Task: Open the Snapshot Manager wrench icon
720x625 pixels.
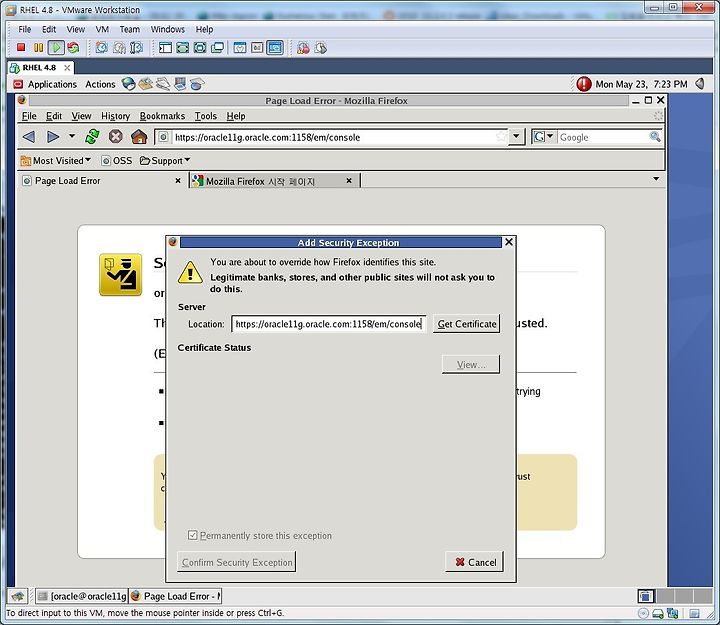Action: [x=136, y=47]
